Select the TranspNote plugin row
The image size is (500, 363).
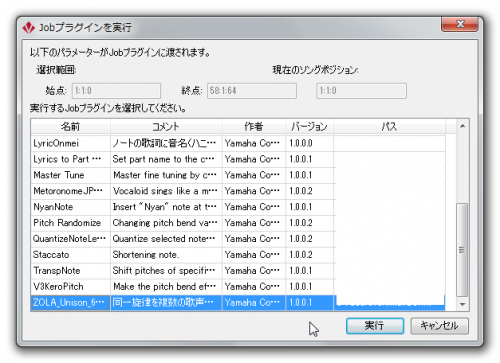(x=238, y=271)
